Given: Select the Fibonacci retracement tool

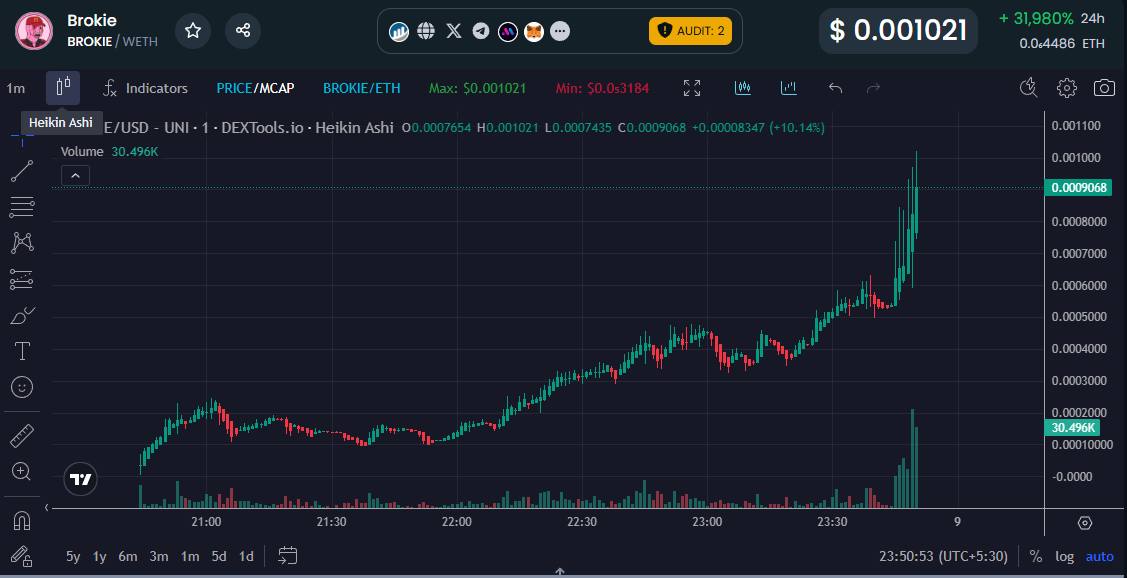Looking at the screenshot, I should pos(22,207).
